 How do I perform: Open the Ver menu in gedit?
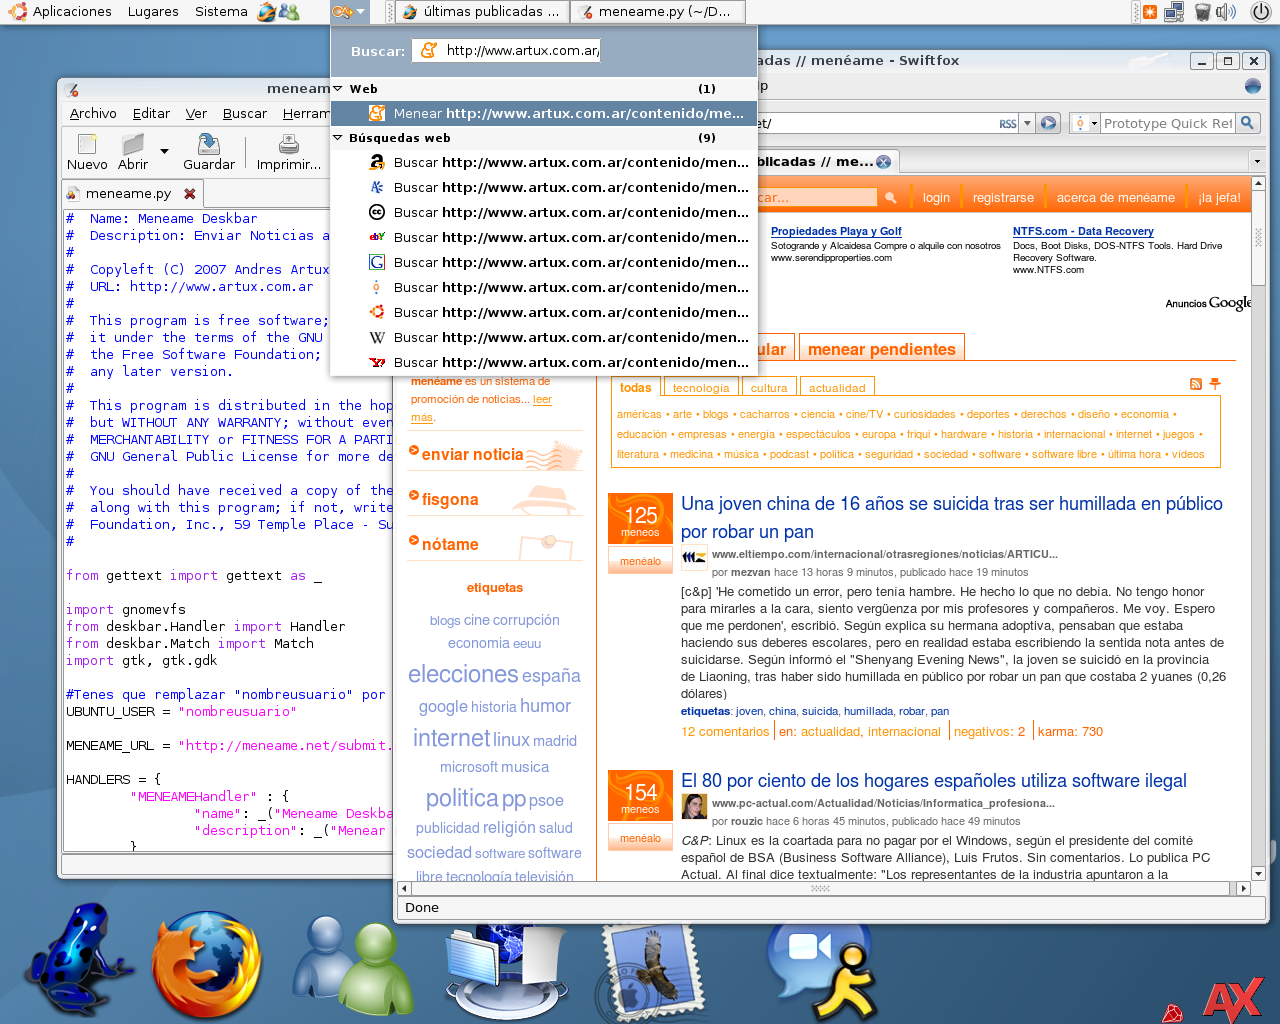click(x=196, y=113)
